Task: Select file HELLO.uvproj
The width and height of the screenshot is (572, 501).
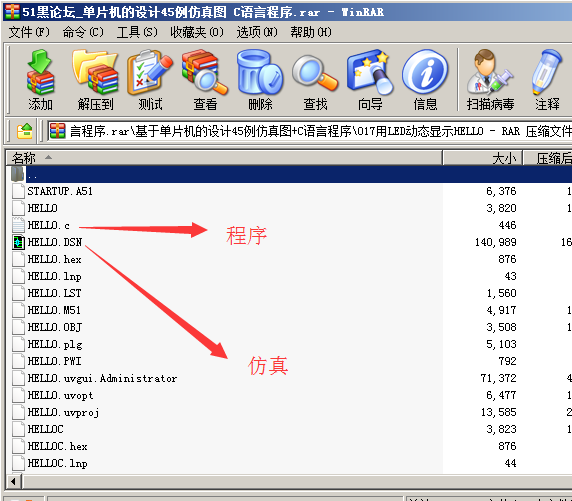Action: [63, 412]
